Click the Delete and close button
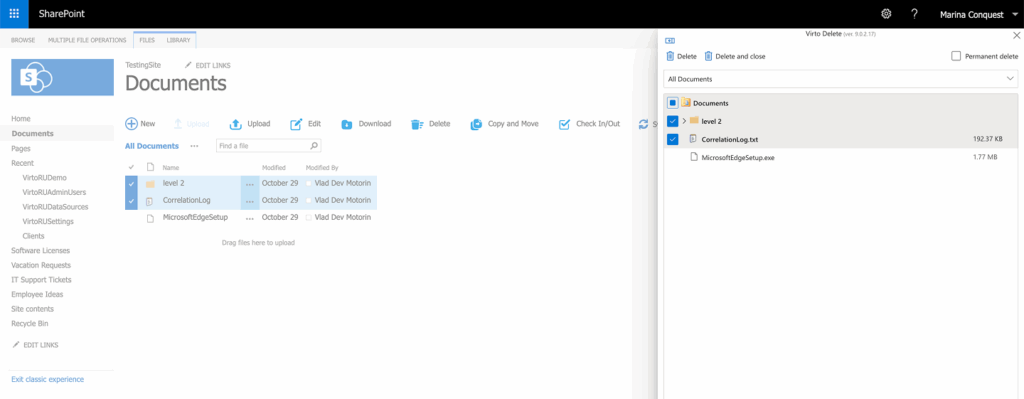This screenshot has height=399, width=1024. (x=735, y=57)
